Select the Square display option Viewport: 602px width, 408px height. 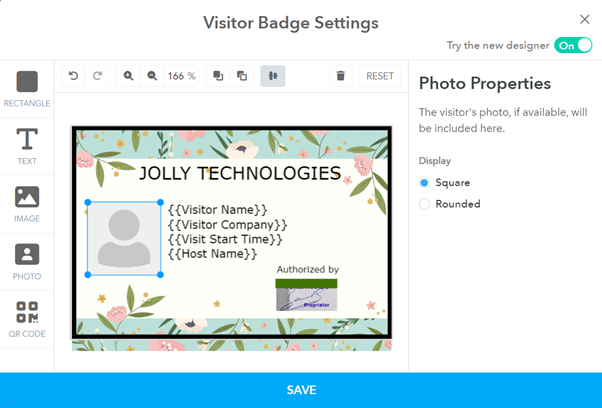pyautogui.click(x=425, y=183)
